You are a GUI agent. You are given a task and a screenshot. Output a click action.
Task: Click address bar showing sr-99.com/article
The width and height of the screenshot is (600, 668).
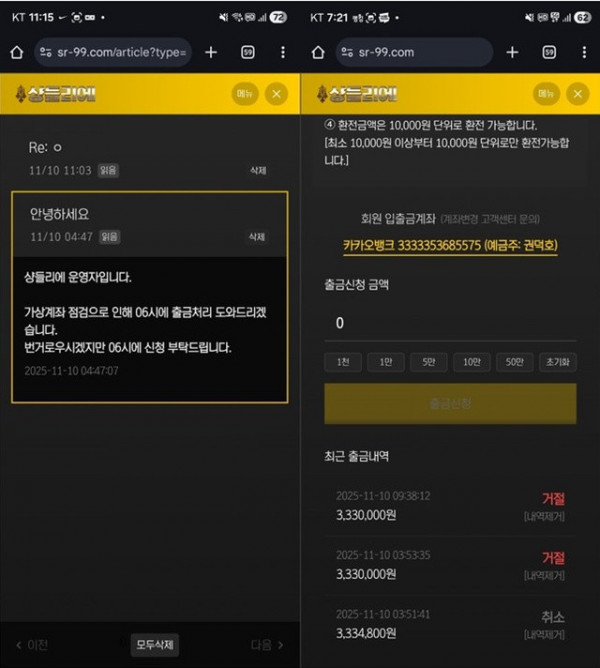click(111, 52)
